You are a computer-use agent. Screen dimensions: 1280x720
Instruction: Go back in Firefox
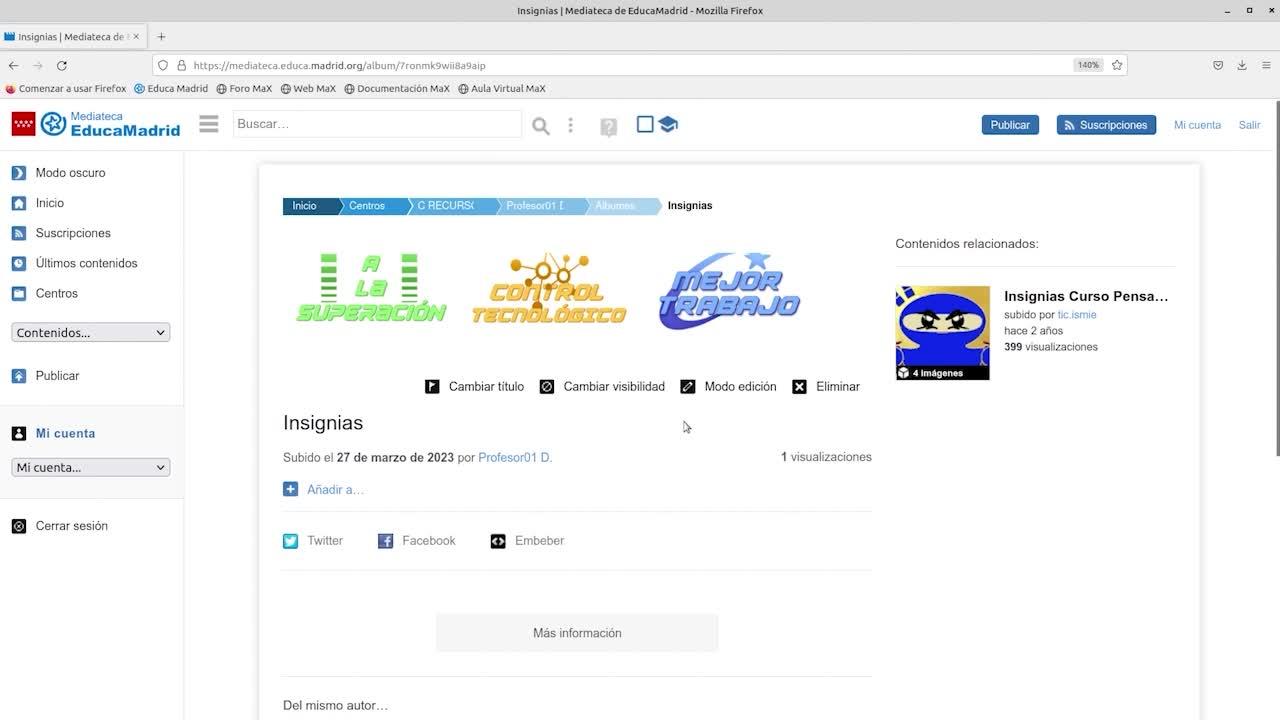tap(14, 65)
